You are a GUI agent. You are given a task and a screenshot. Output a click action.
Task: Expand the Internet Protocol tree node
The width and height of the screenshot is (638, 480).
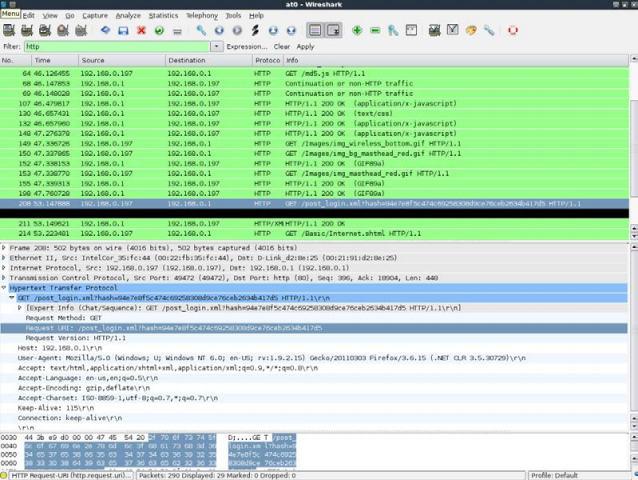[x=4, y=268]
